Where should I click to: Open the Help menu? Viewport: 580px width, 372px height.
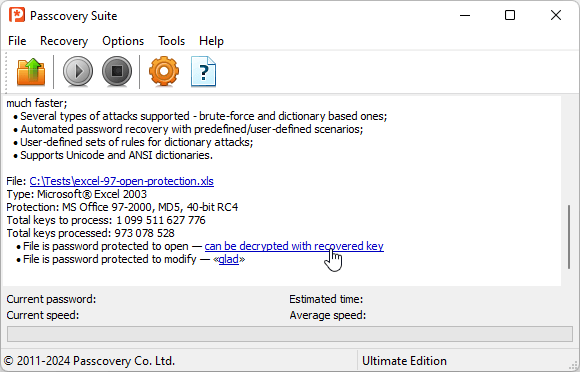point(211,41)
